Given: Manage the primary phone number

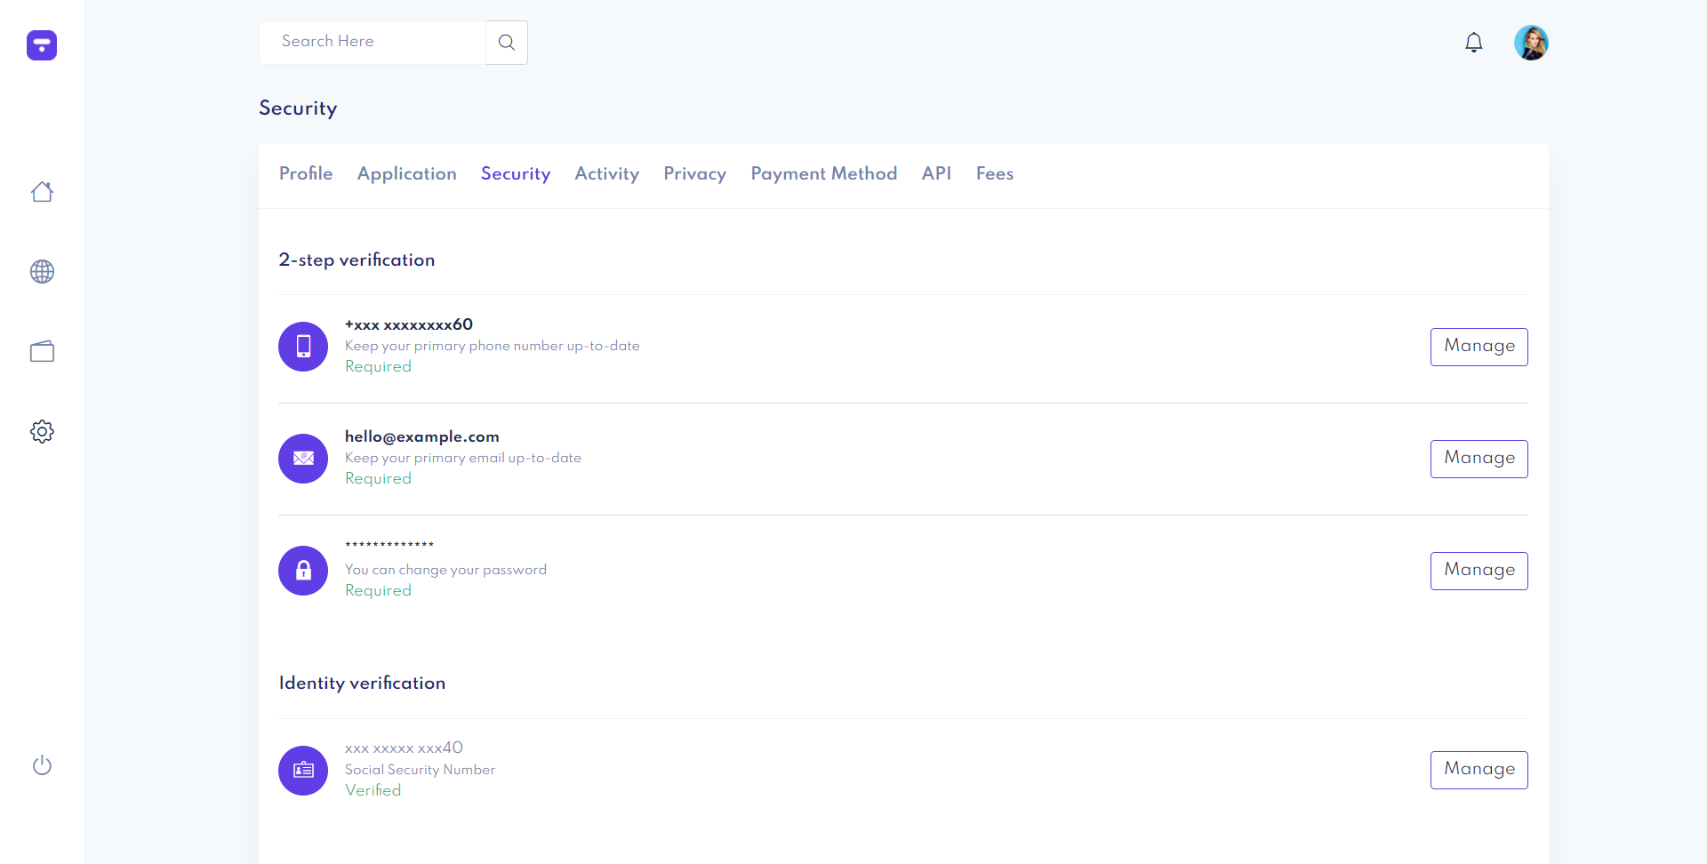Looking at the screenshot, I should 1478,347.
